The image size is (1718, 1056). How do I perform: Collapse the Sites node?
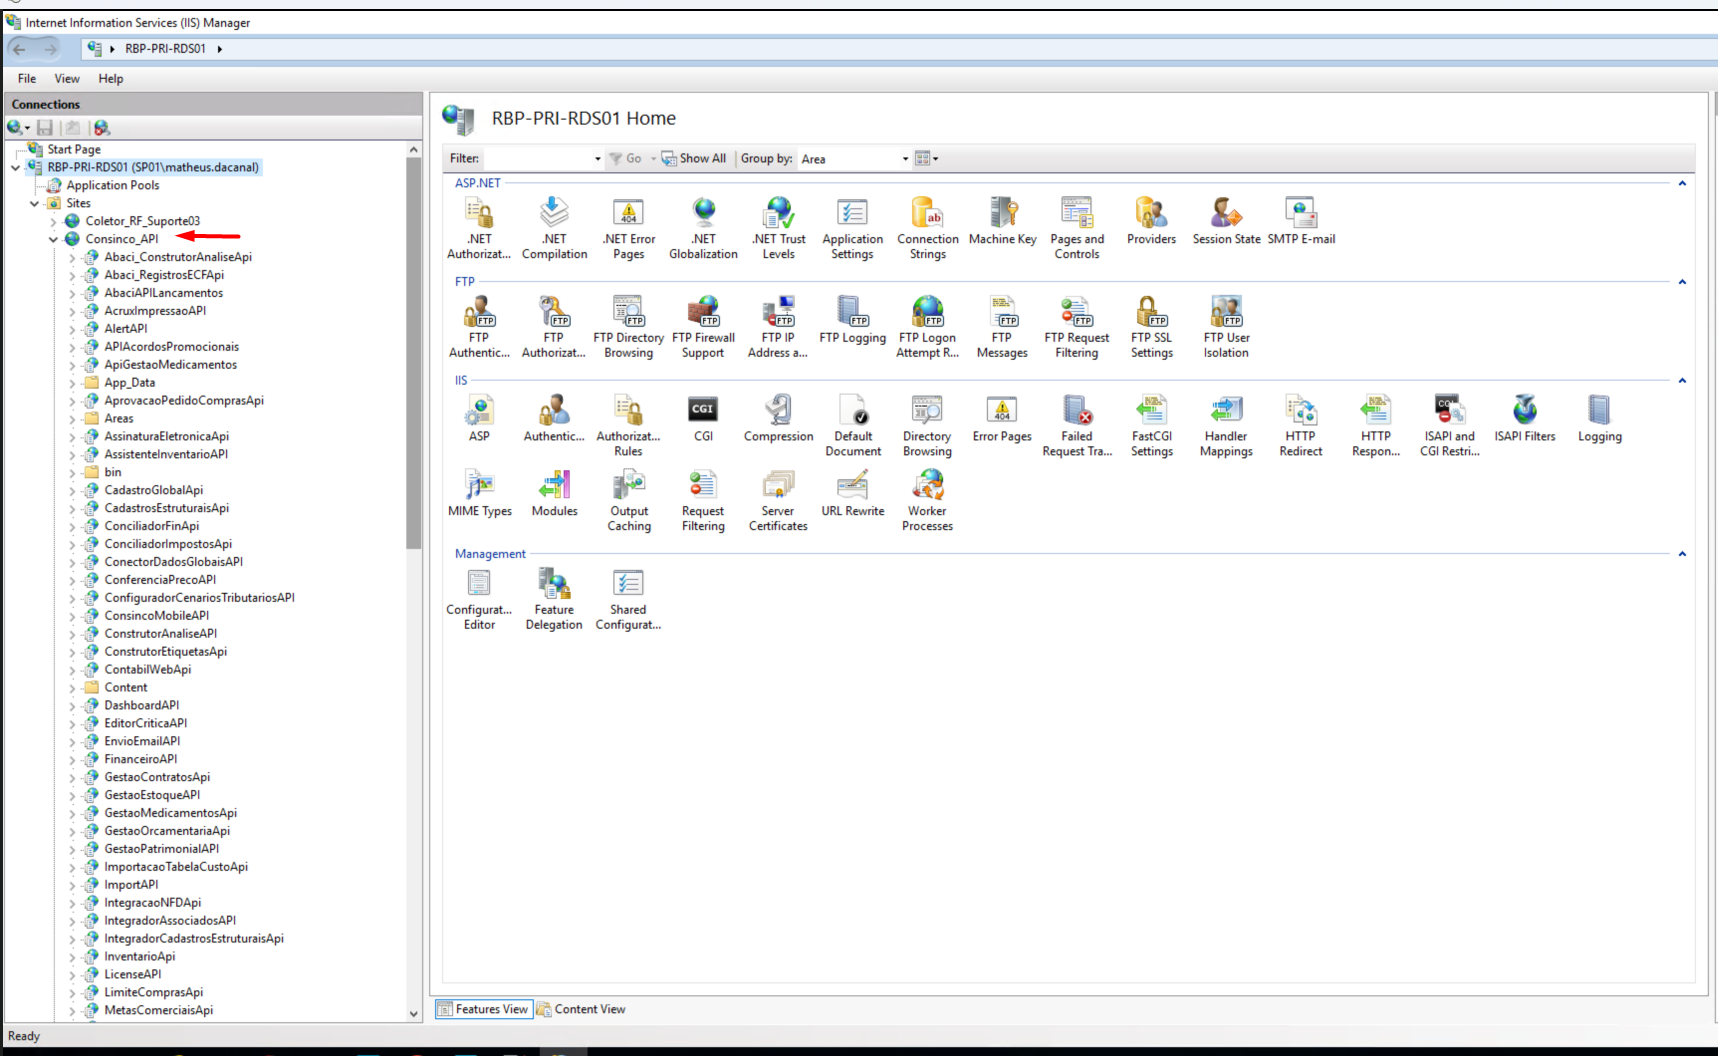35,203
